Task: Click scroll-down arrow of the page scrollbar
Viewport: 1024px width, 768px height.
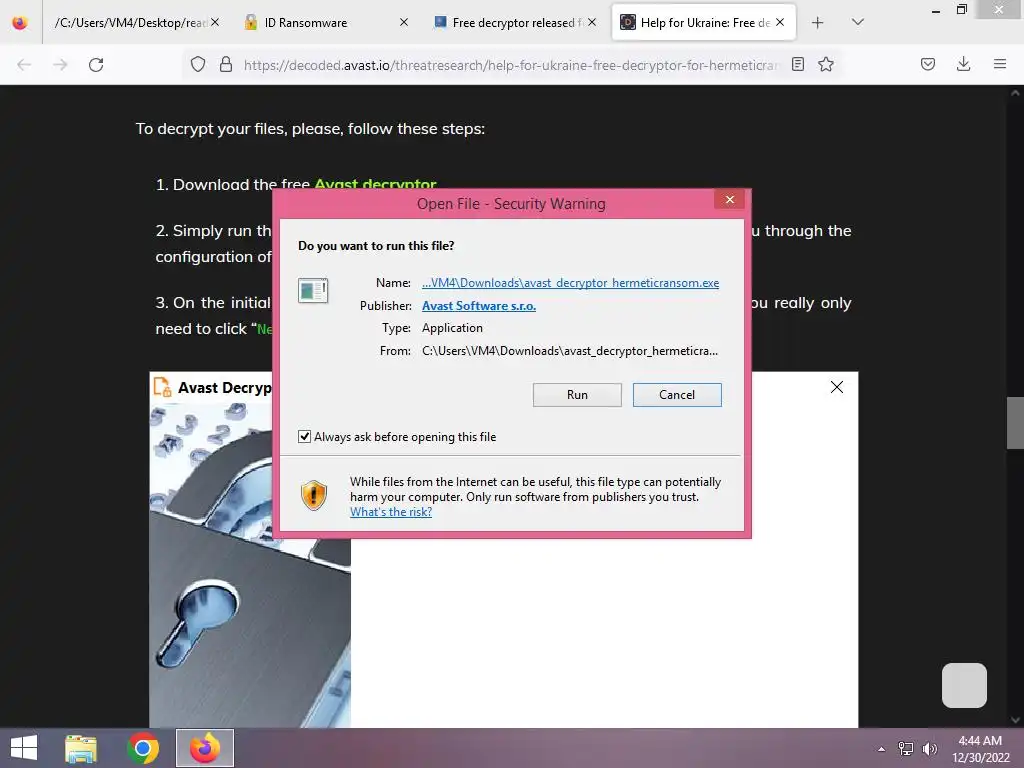Action: pos(1015,720)
